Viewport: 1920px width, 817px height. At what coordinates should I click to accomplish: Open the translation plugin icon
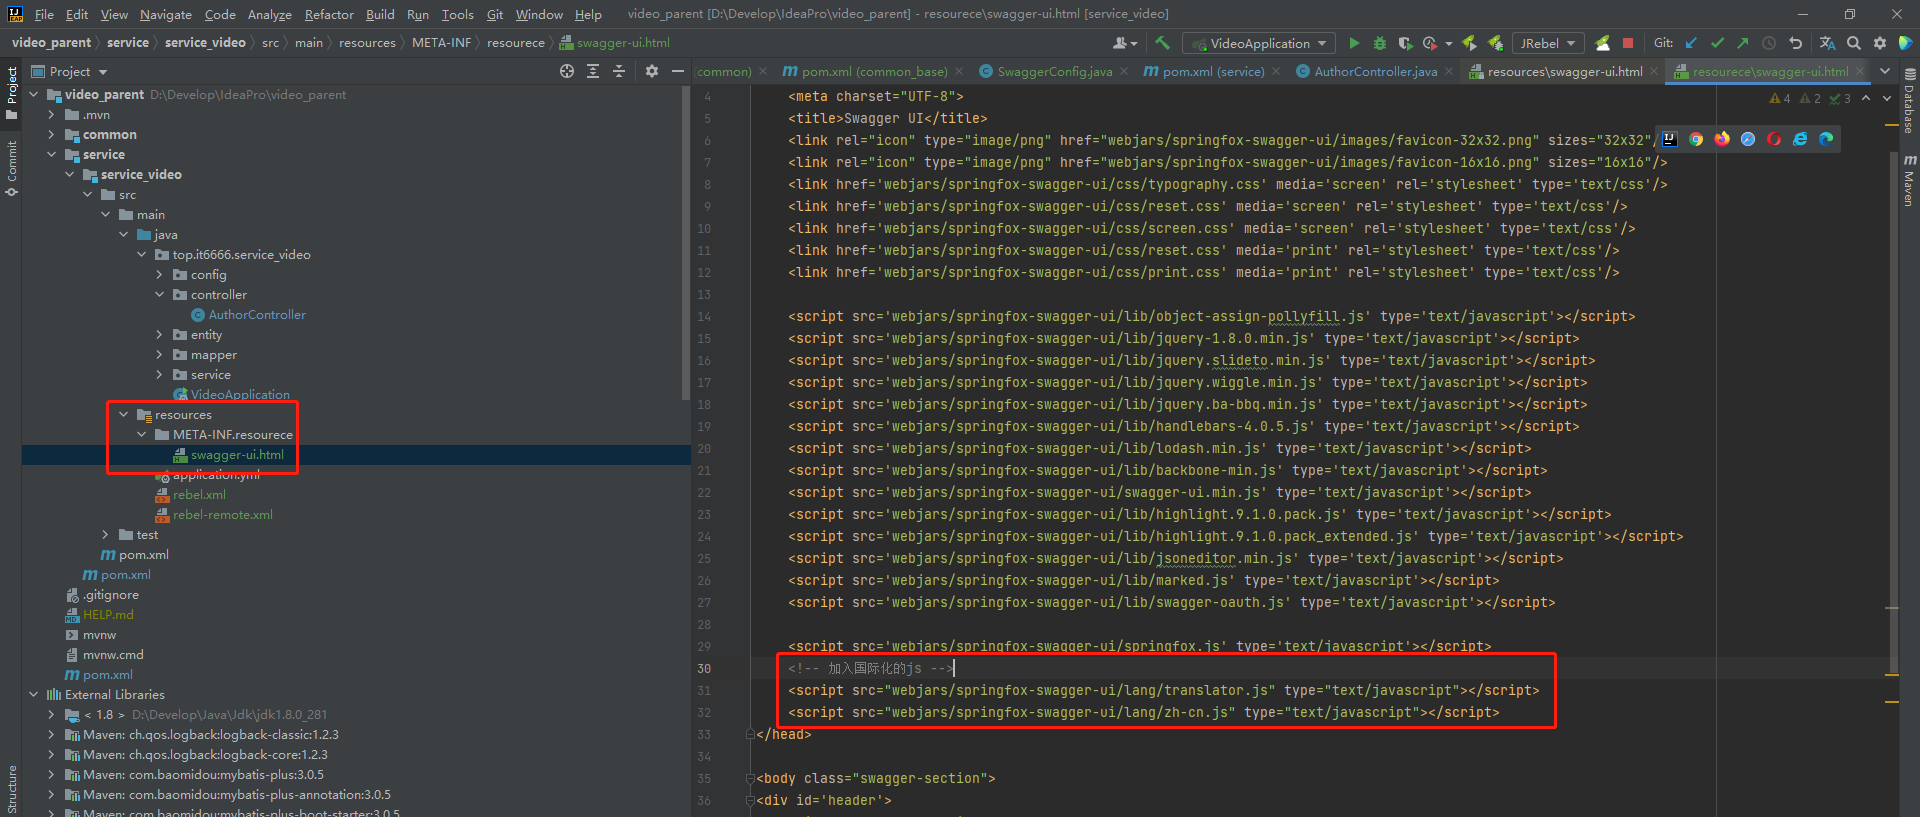pyautogui.click(x=1827, y=43)
